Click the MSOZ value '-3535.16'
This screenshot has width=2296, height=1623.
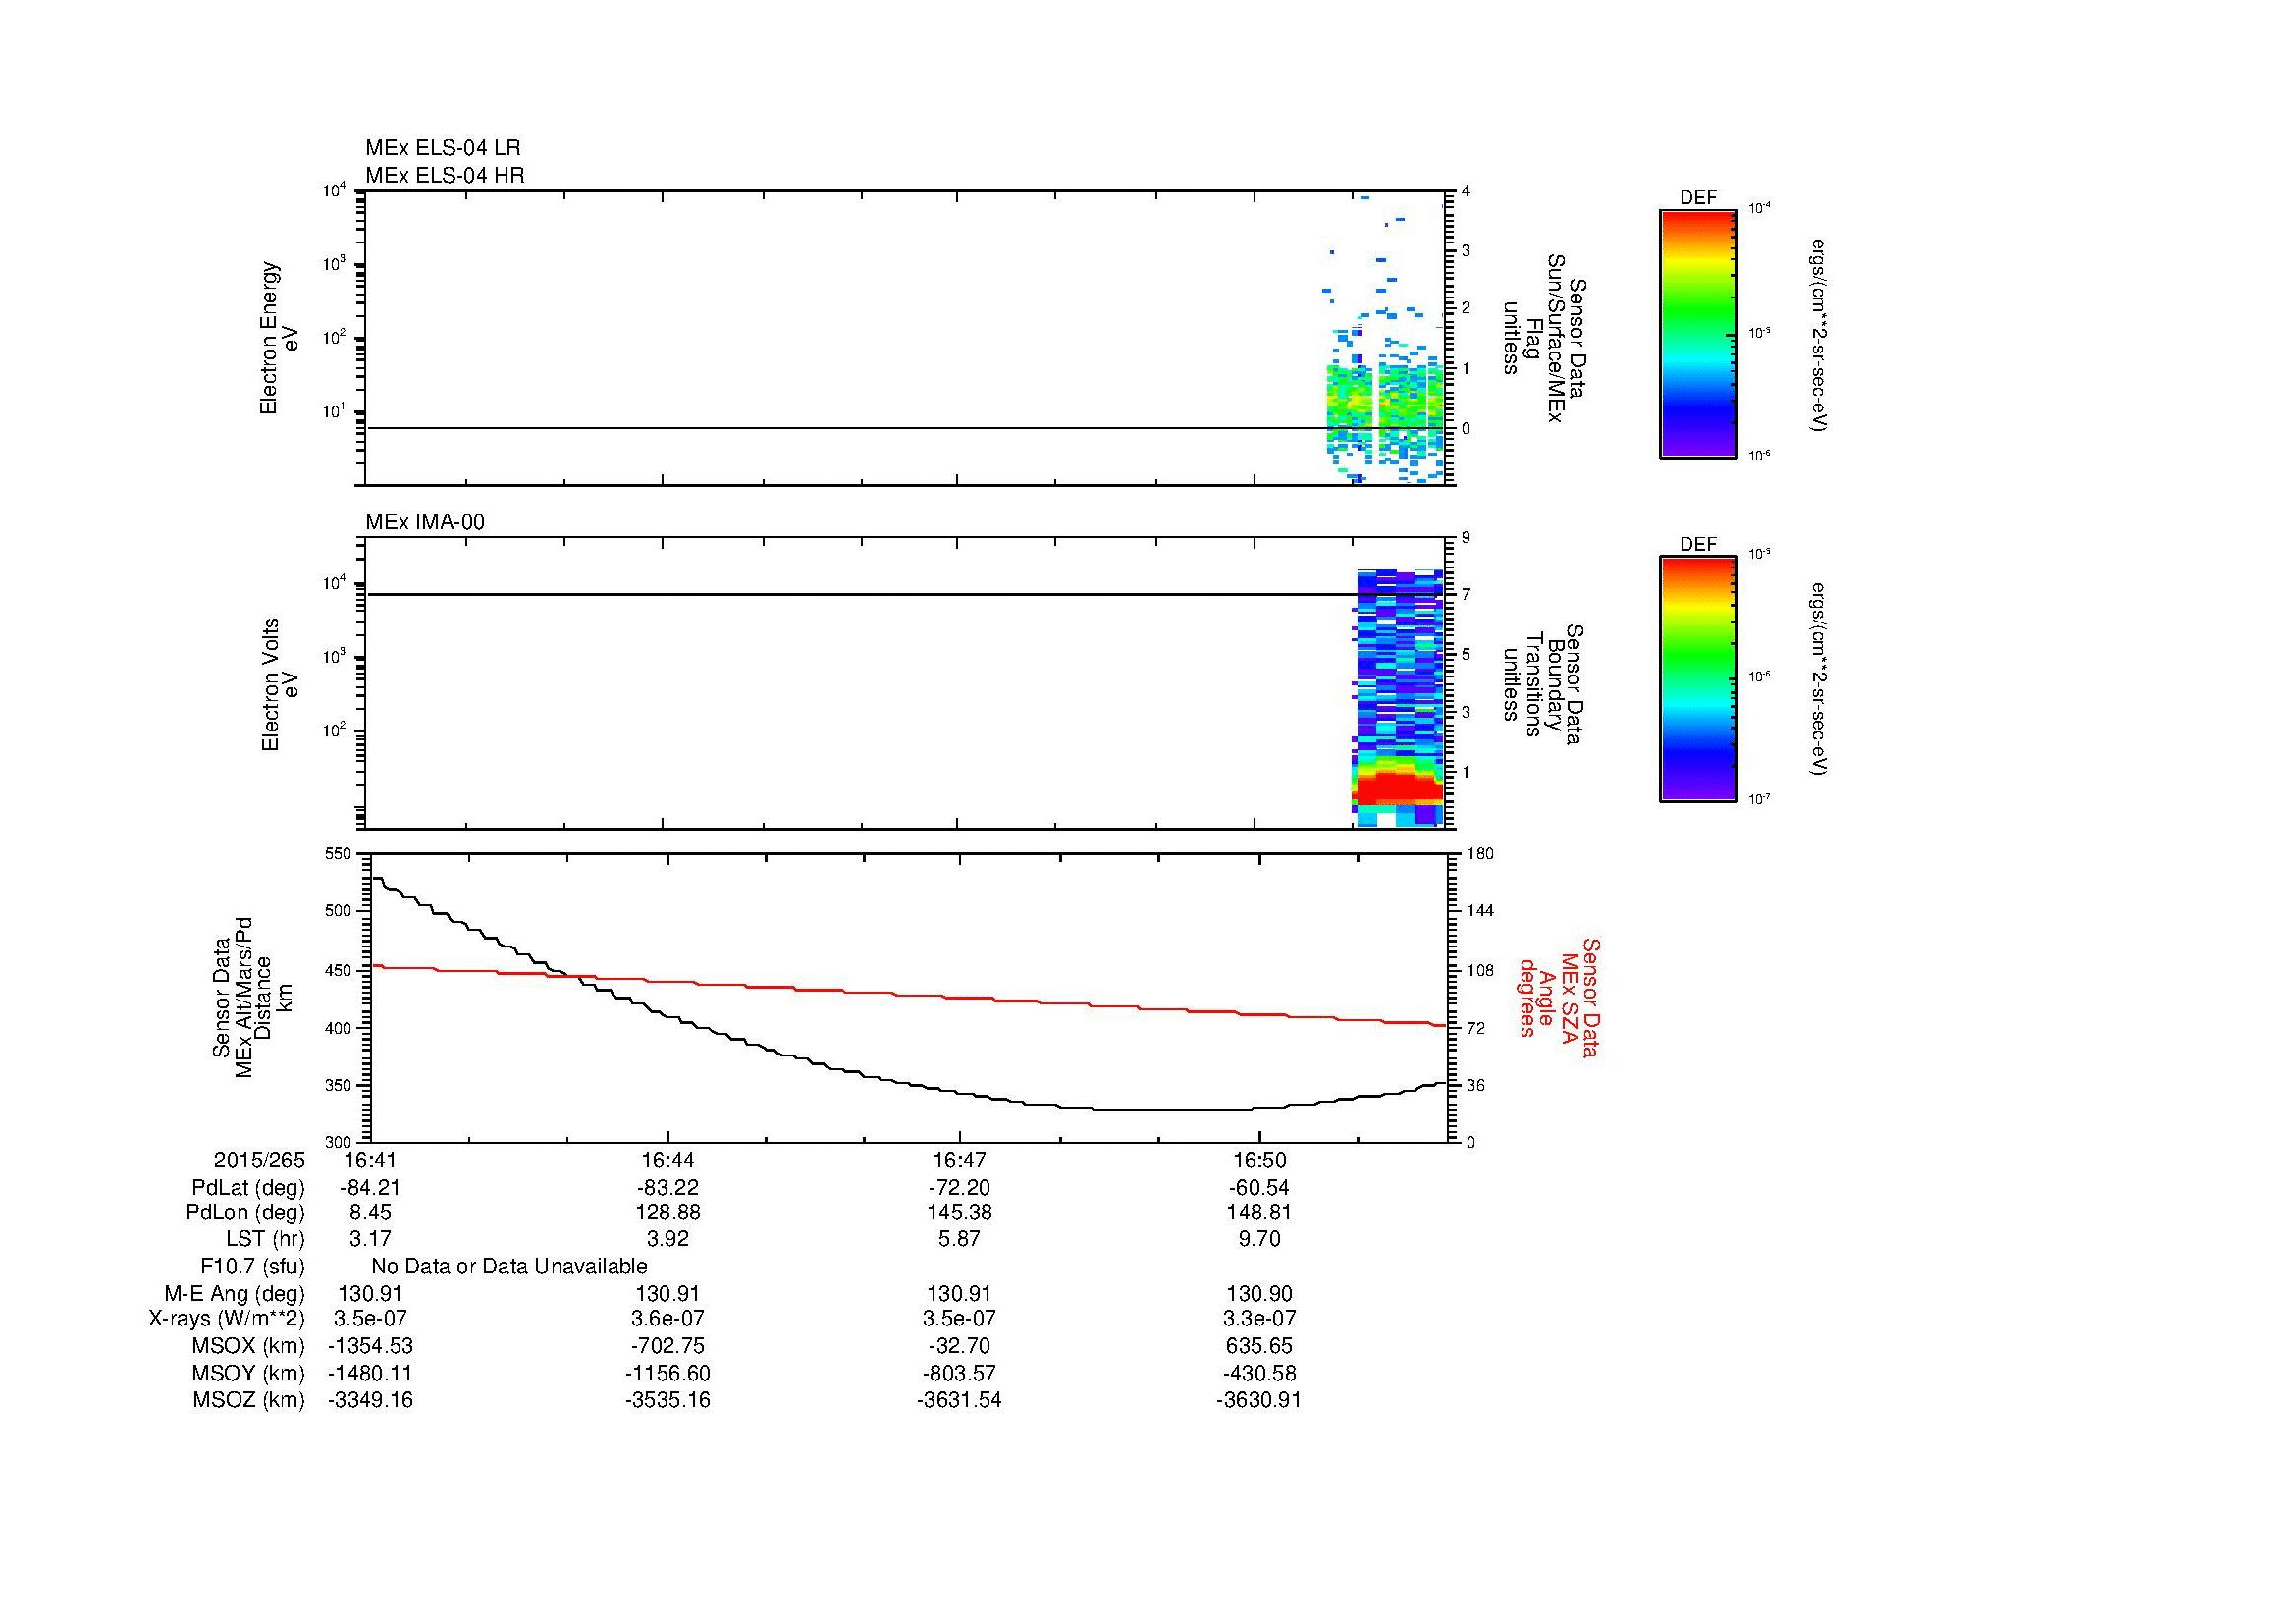pos(667,1400)
